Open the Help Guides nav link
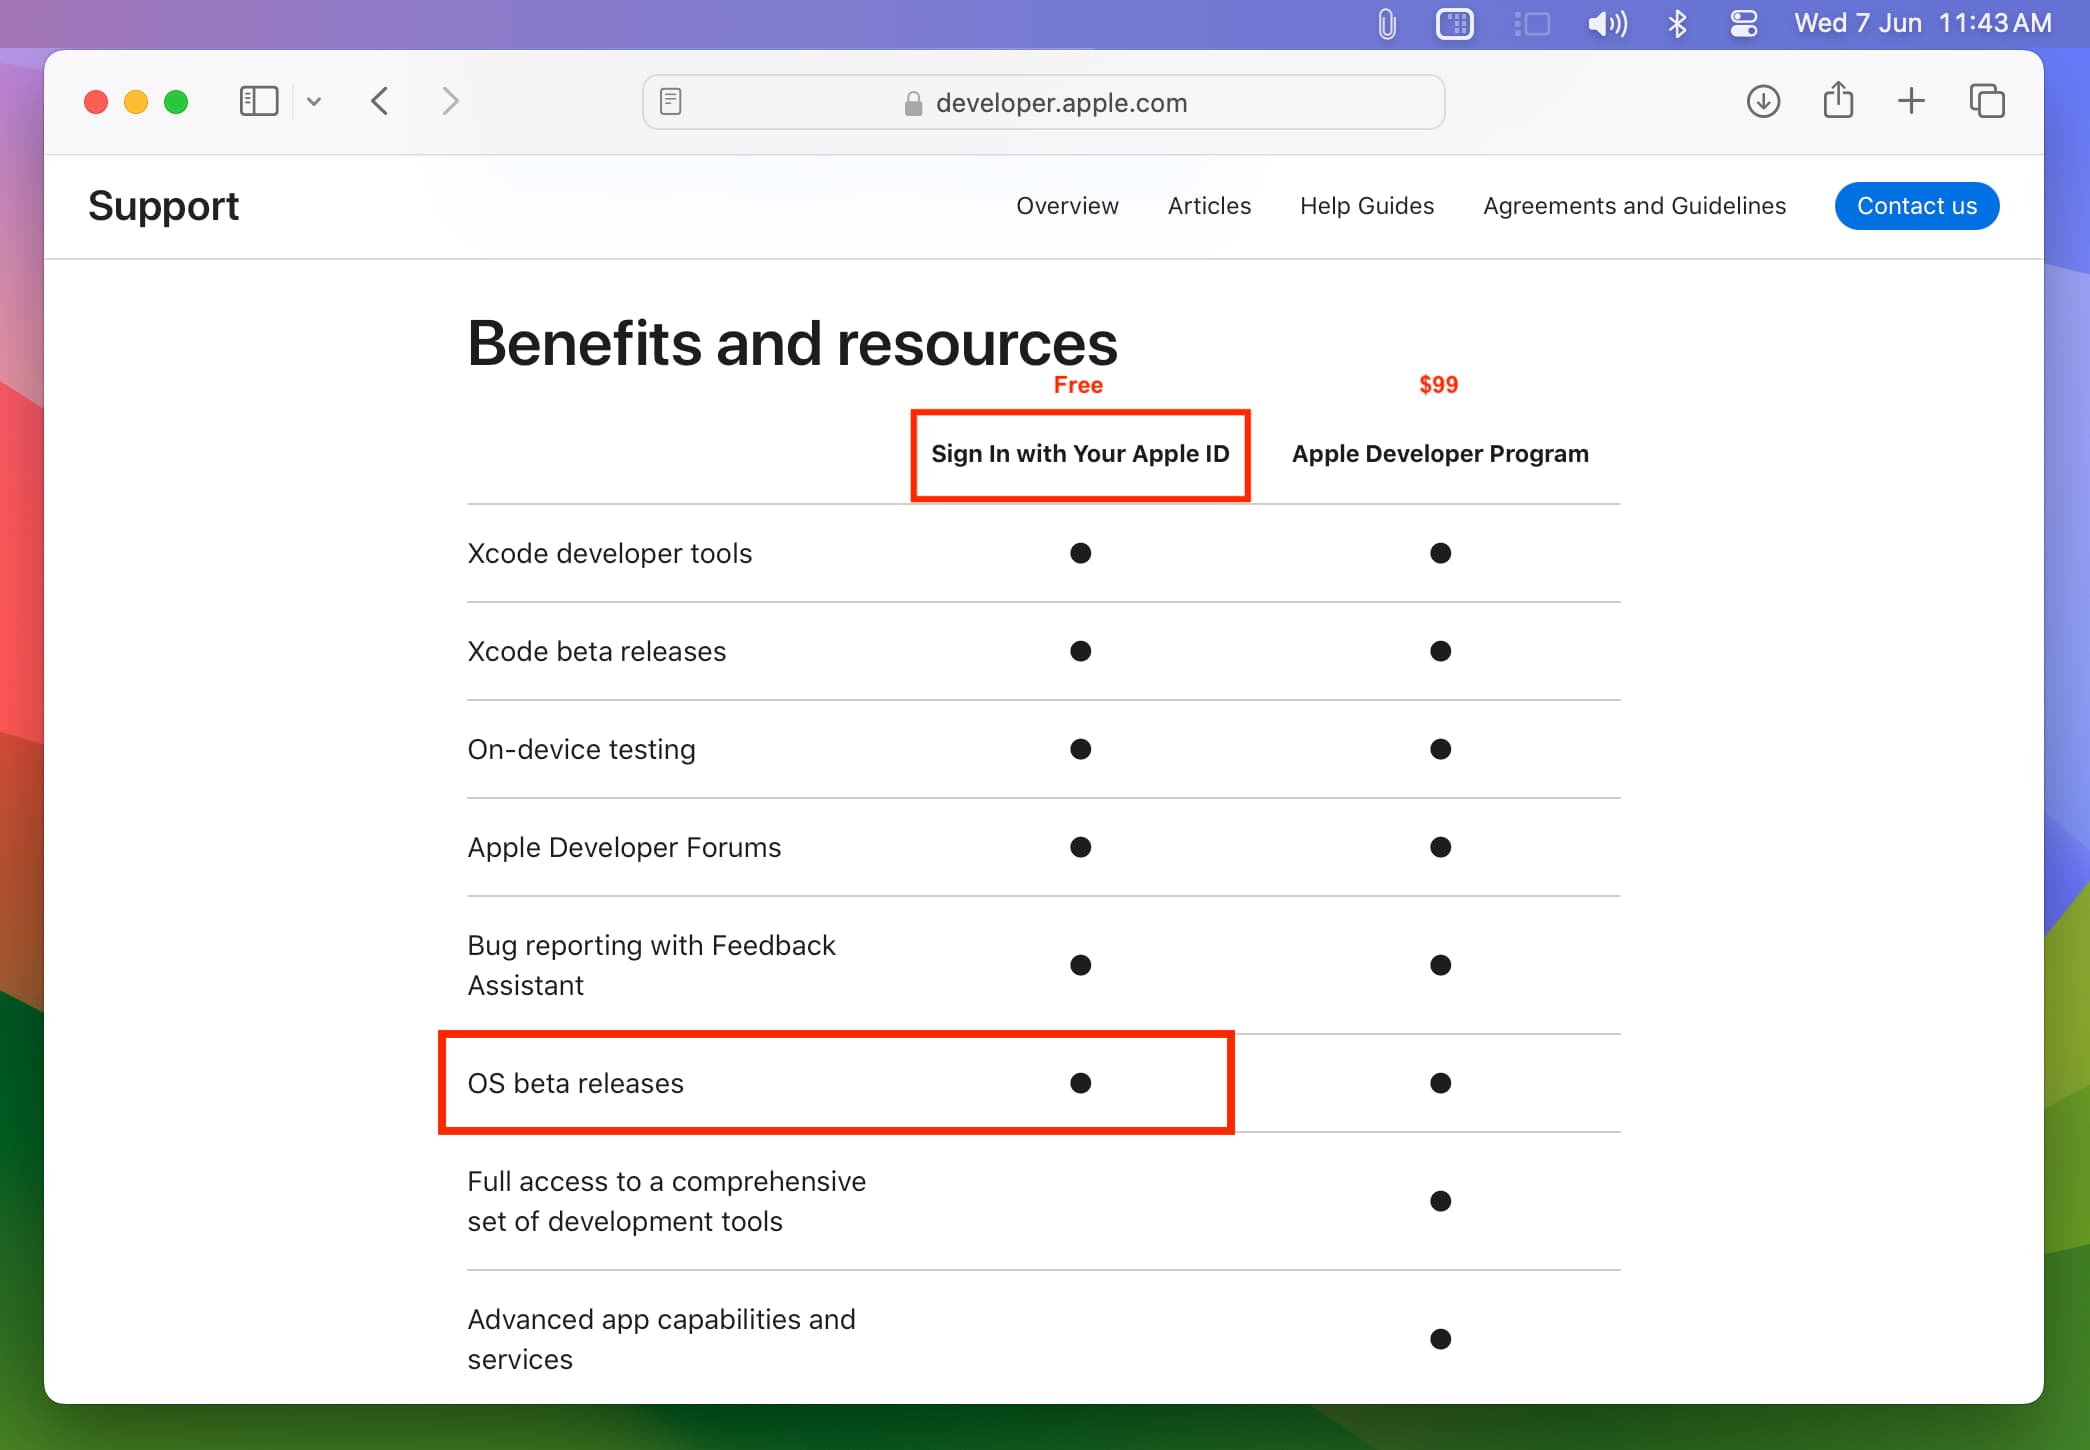The image size is (2090, 1450). point(1367,206)
